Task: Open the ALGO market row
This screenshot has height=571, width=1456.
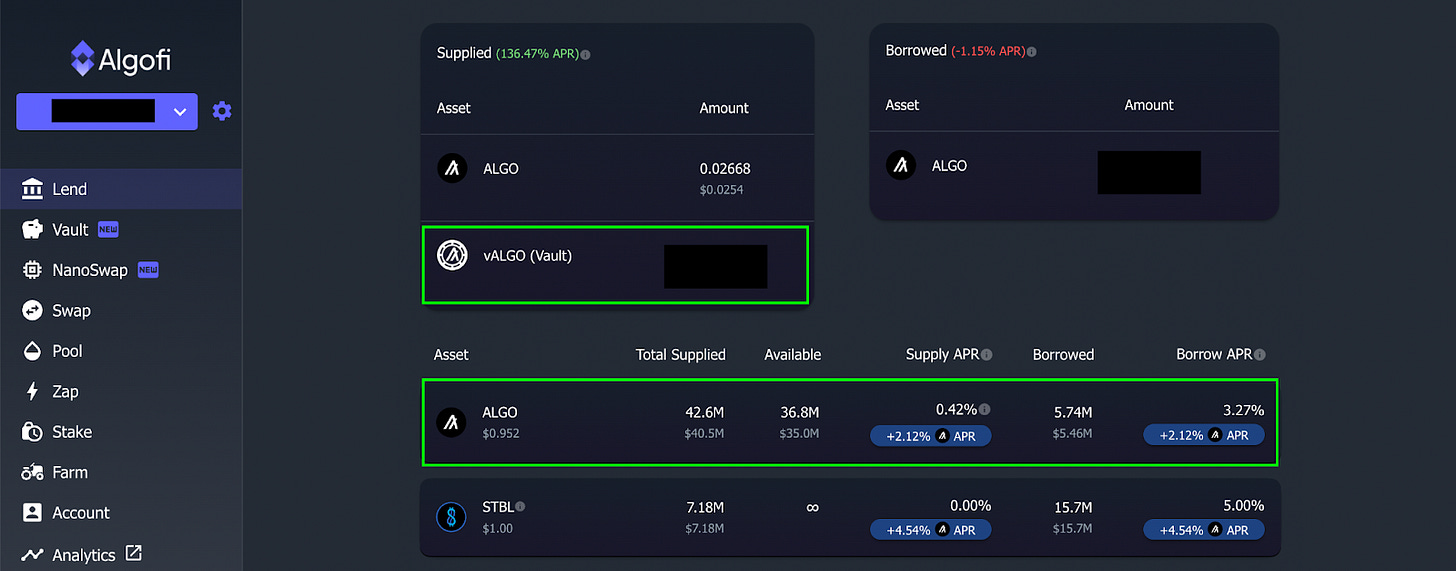Action: pyautogui.click(x=850, y=422)
